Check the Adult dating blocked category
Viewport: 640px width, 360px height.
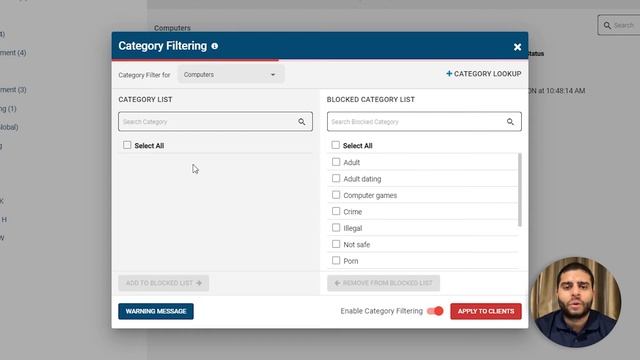(336, 178)
